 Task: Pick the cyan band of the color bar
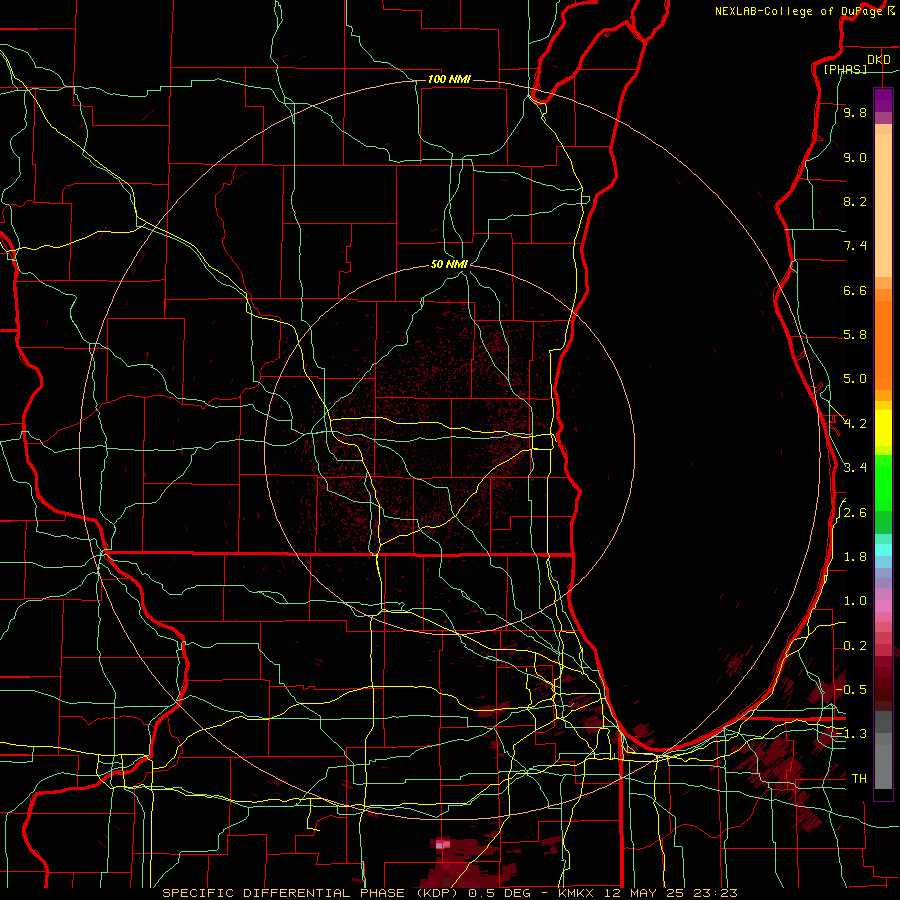pos(883,550)
